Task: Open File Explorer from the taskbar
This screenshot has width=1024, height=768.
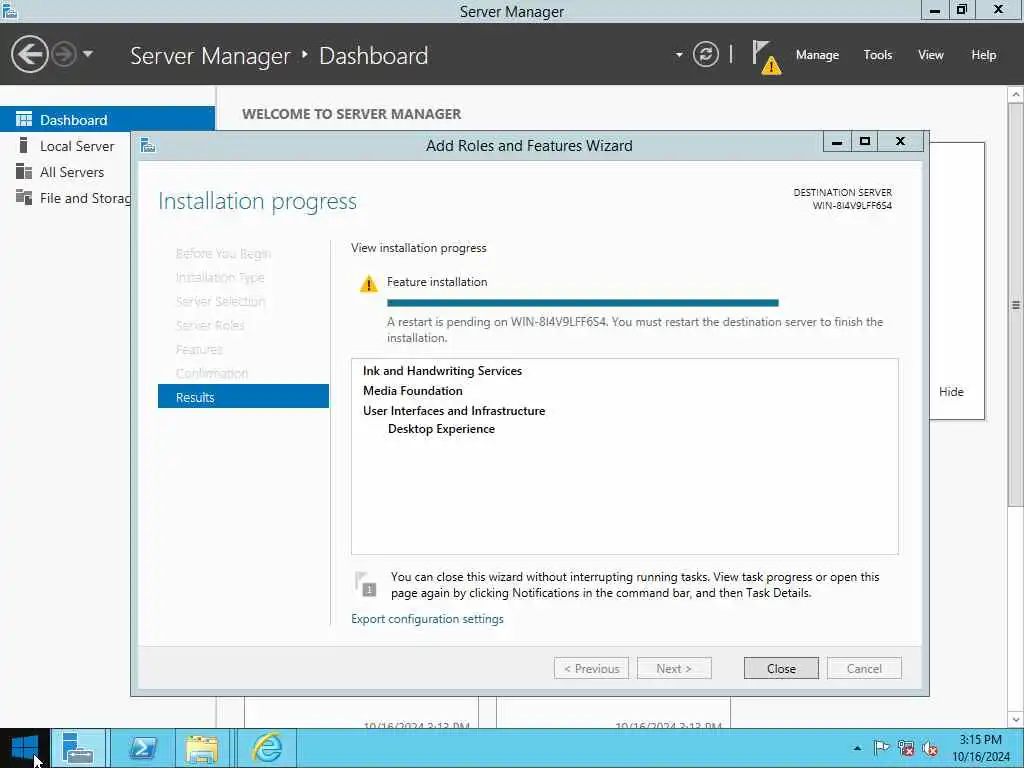Action: 202,748
